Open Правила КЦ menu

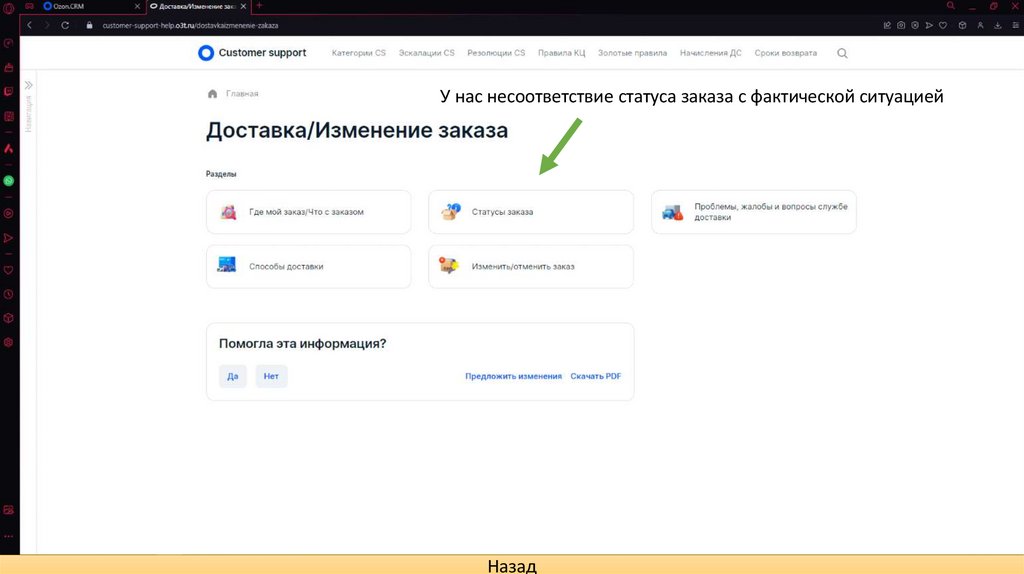[x=562, y=53]
